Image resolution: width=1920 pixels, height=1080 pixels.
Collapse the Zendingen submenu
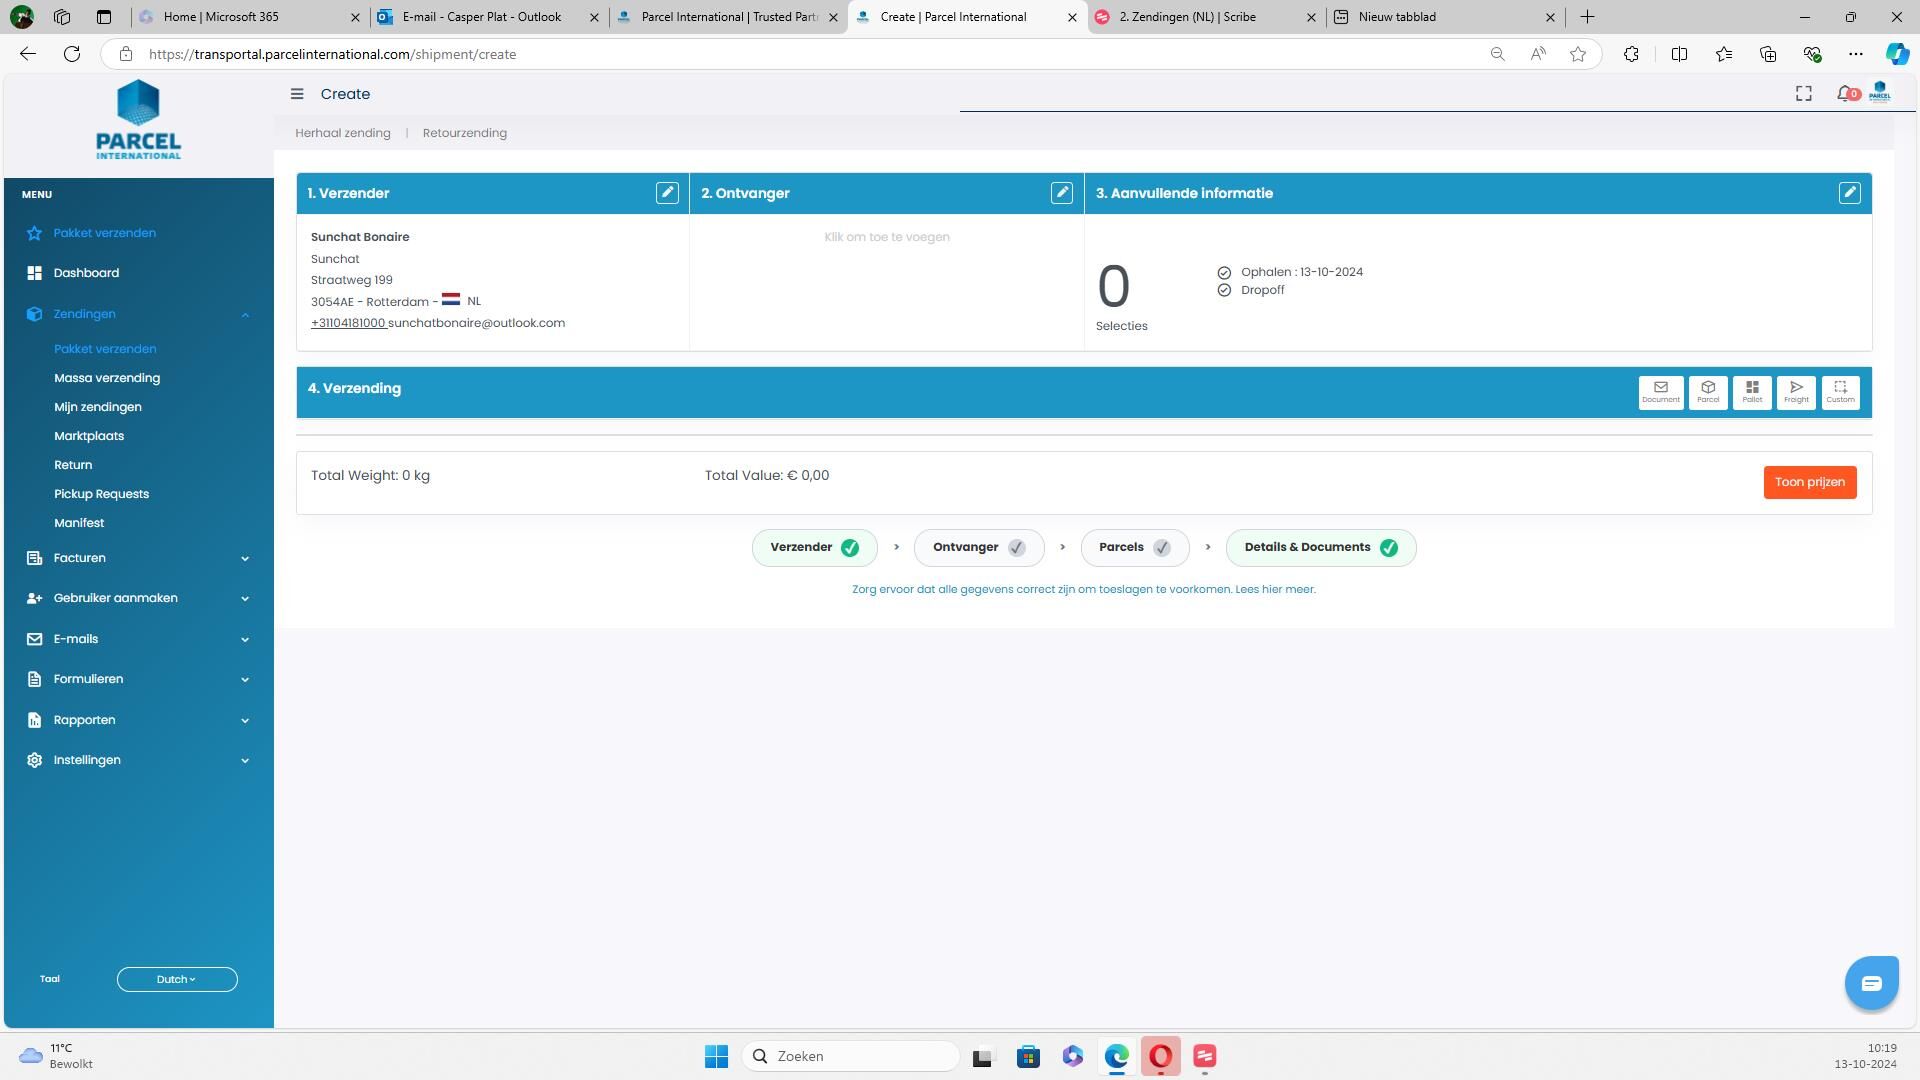[x=245, y=315]
